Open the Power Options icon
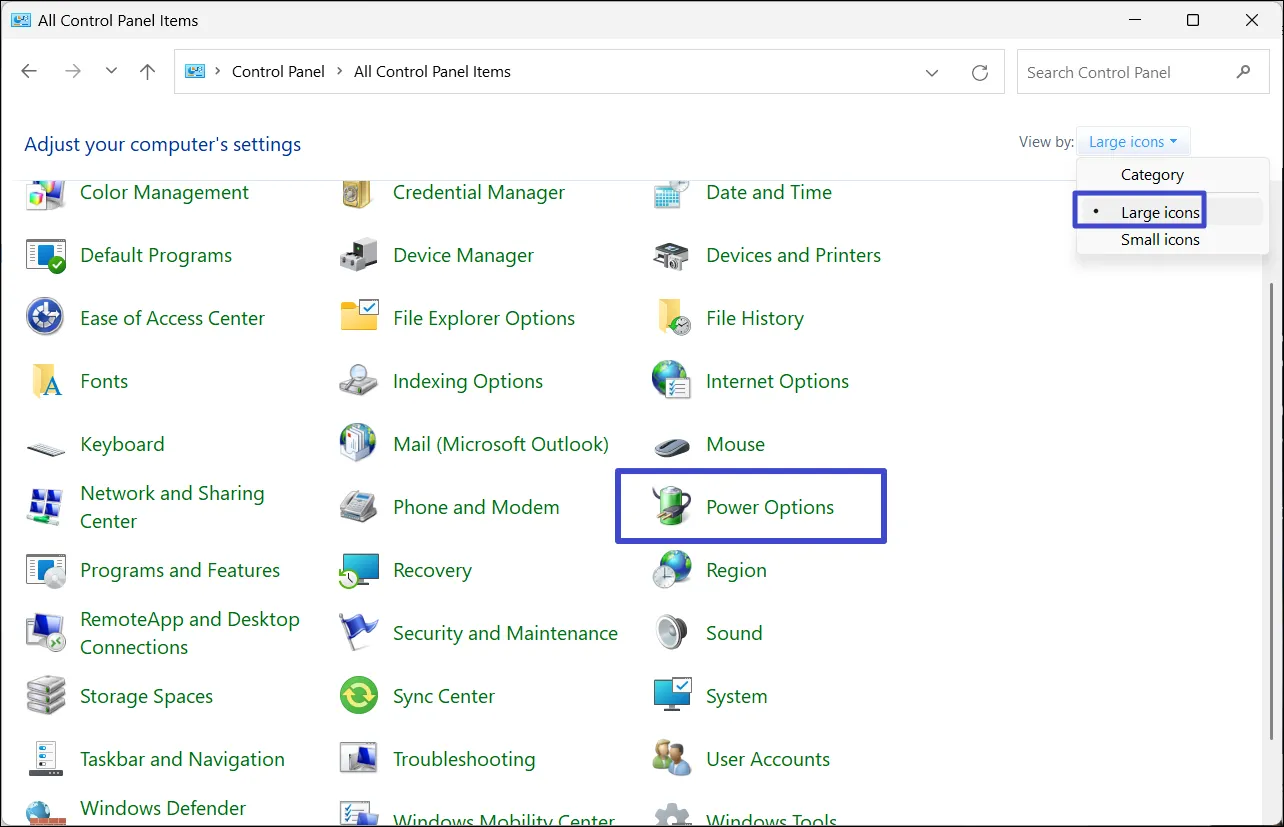Screen dimensions: 1284x827 (x=671, y=507)
